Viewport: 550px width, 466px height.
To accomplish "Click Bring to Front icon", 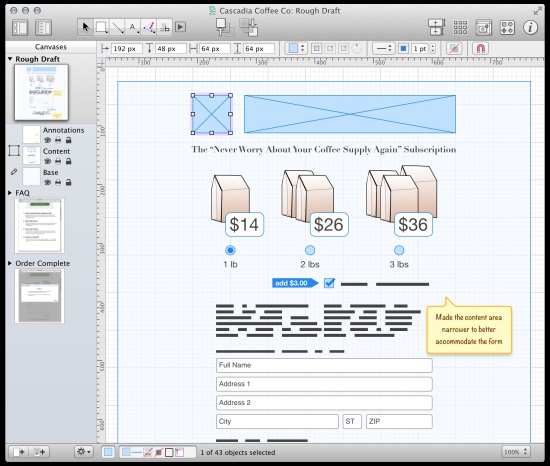I will coord(224,27).
